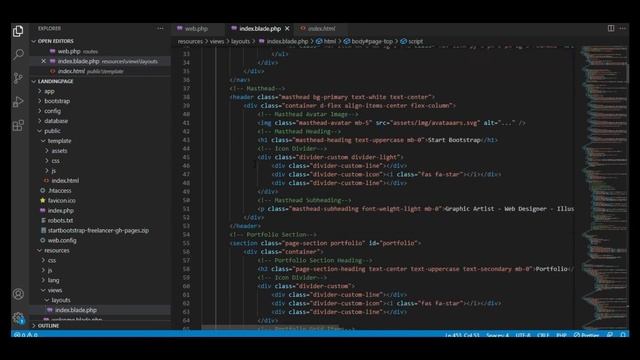Open Explorer panel more actions ellipsis
Viewport: 640px width, 360px height.
point(160,29)
